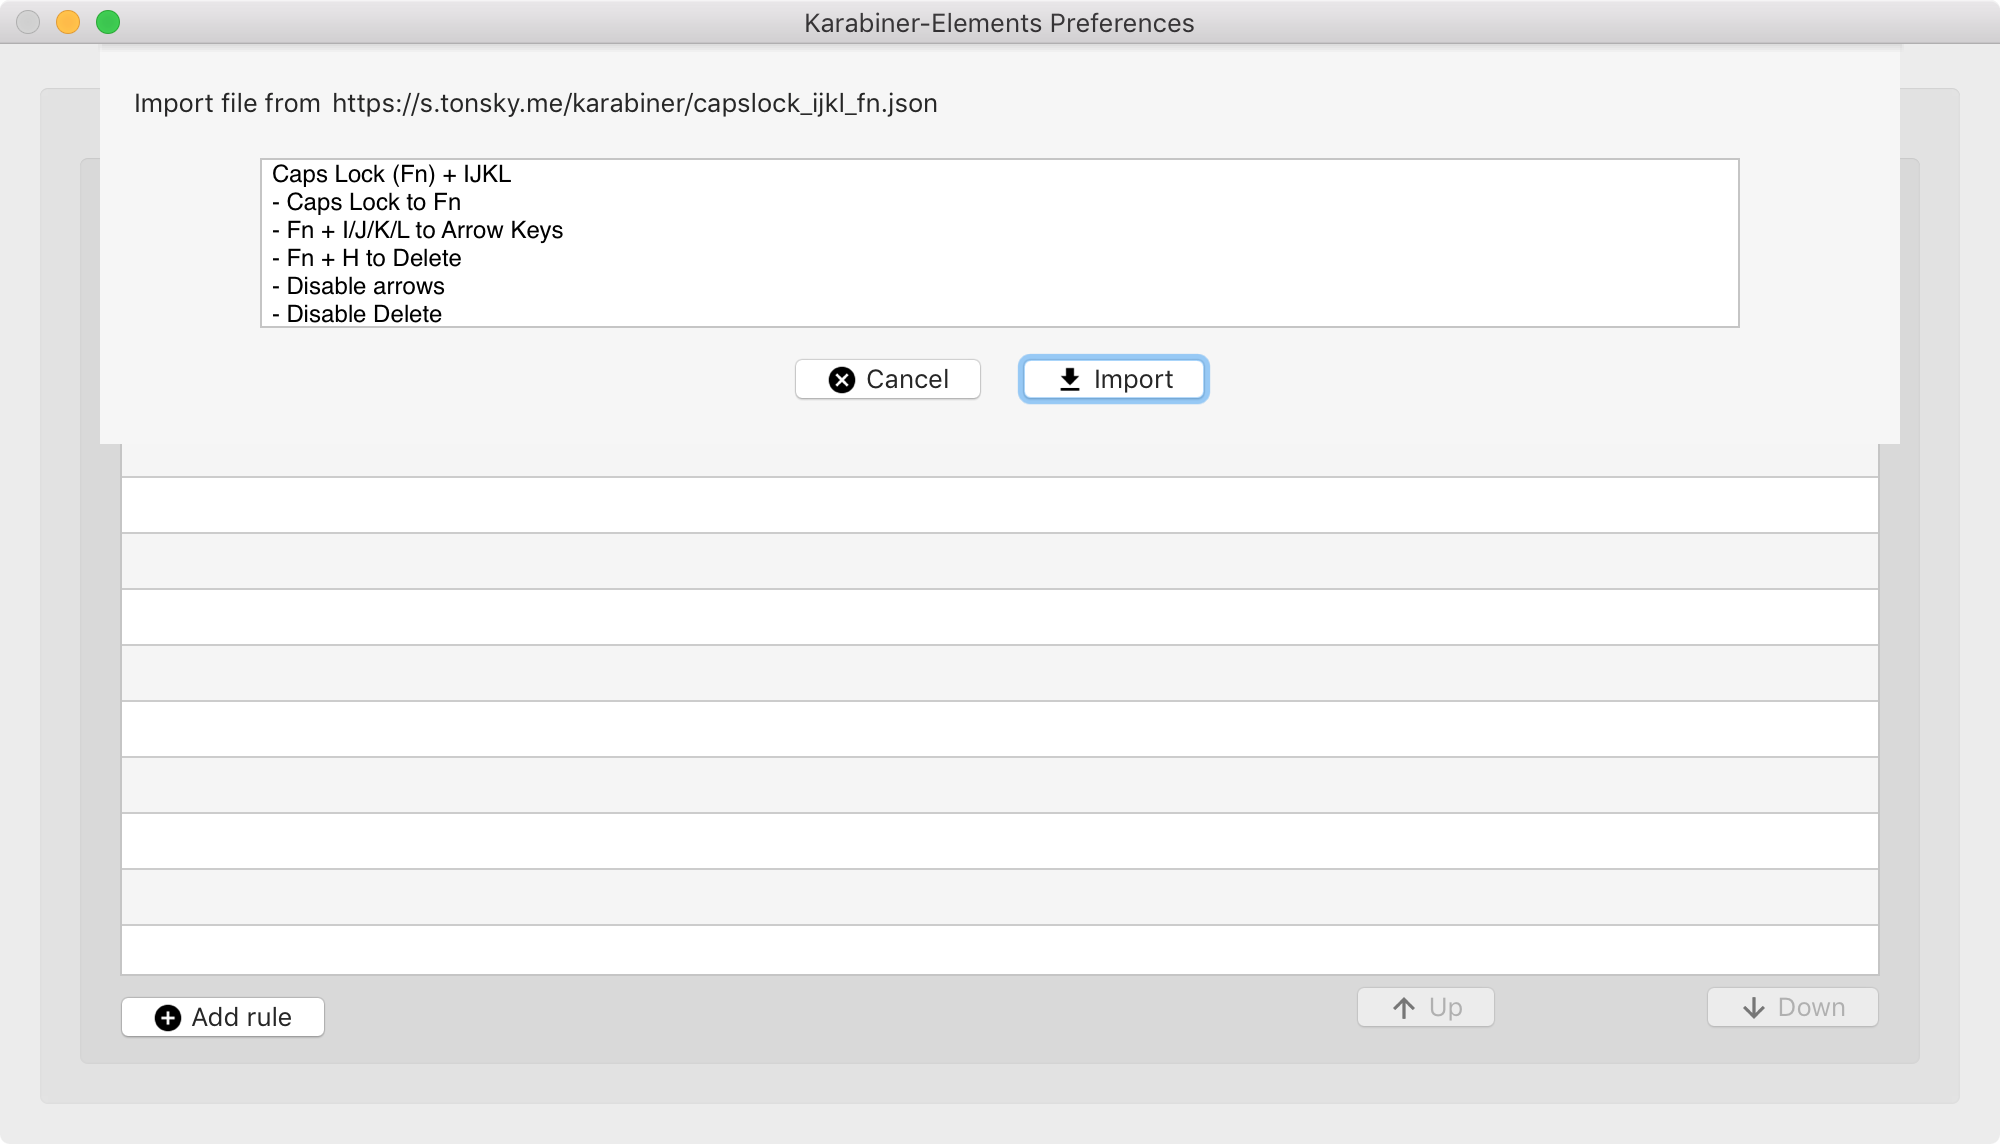Click the 'Disable arrows' line
The width and height of the screenshot is (2000, 1144).
click(x=359, y=286)
